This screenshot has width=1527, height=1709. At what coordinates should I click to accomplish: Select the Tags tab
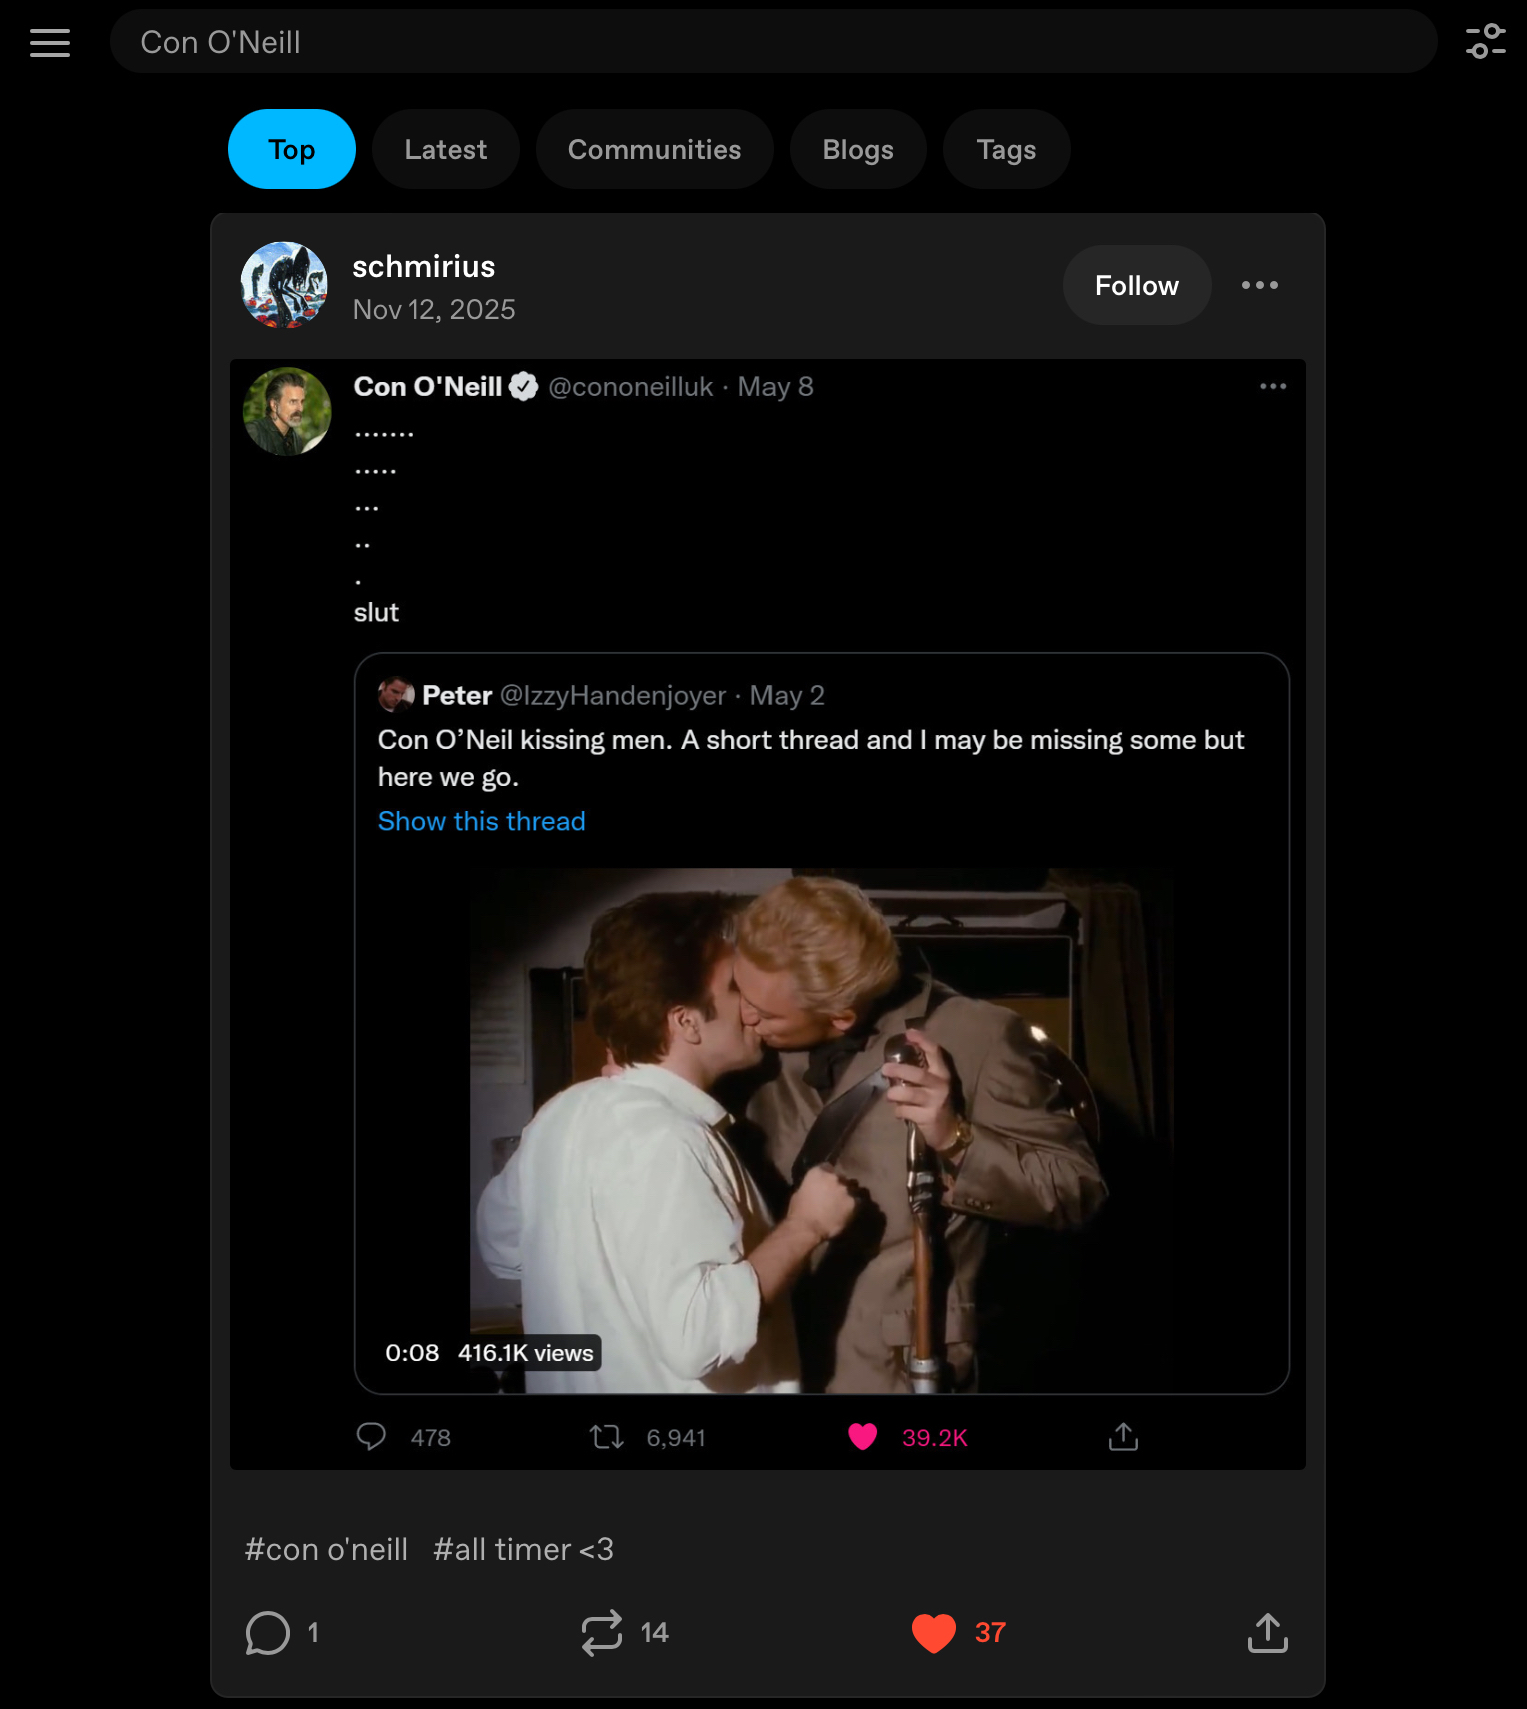1006,150
